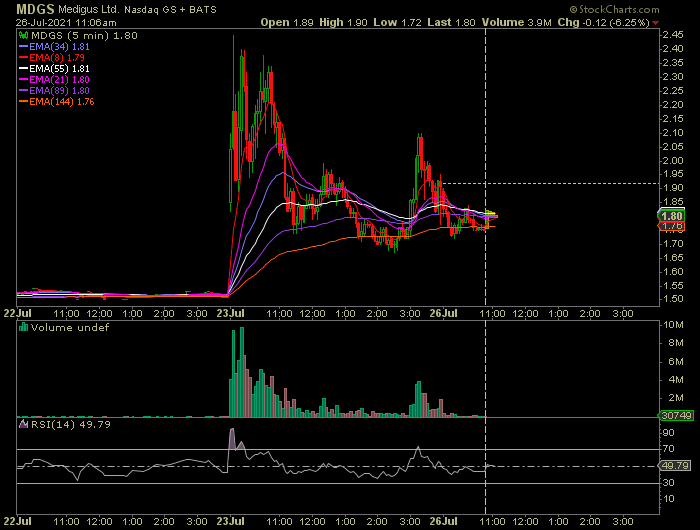Click the MDGS ticker symbol in header
Viewport: 700px width, 530px height.
[35, 9]
